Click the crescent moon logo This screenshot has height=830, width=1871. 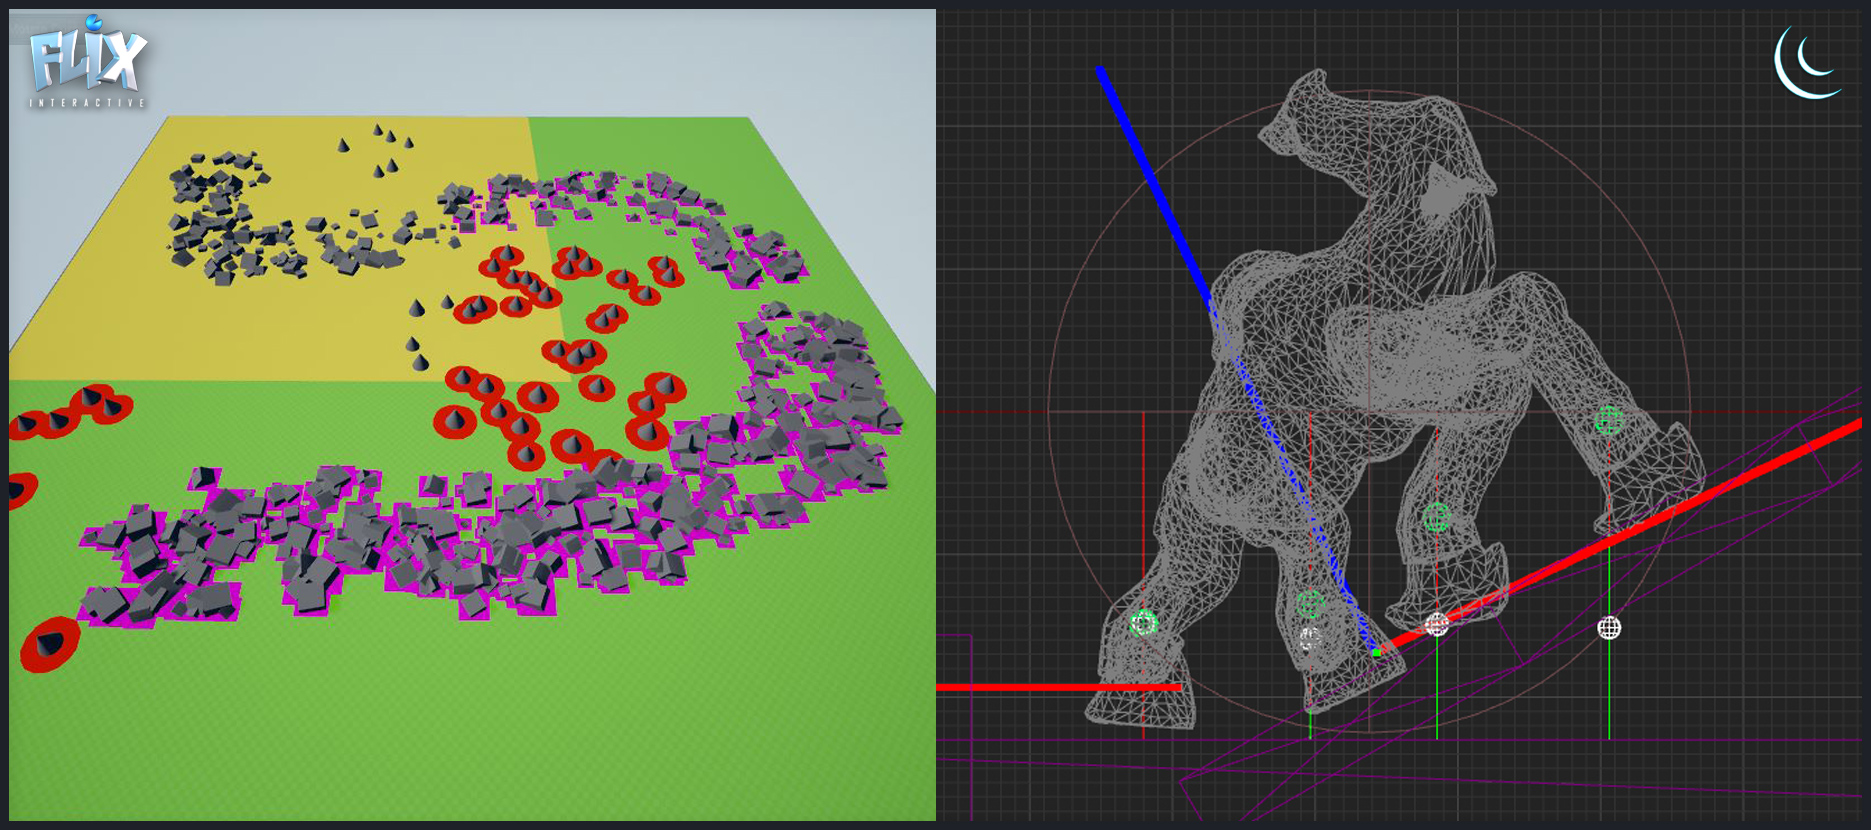1809,61
